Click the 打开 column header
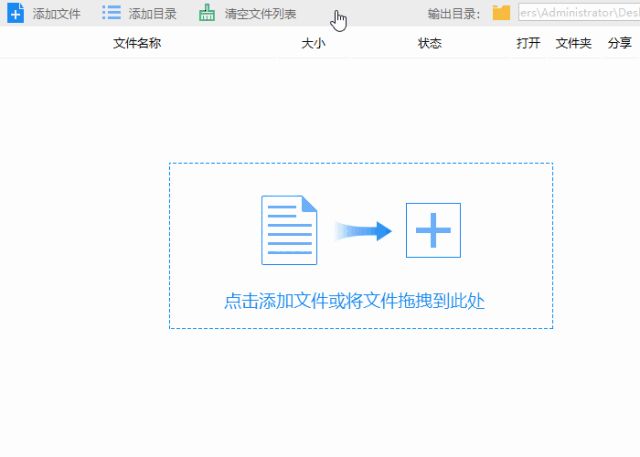Viewport: 640px width, 457px height. [x=528, y=43]
